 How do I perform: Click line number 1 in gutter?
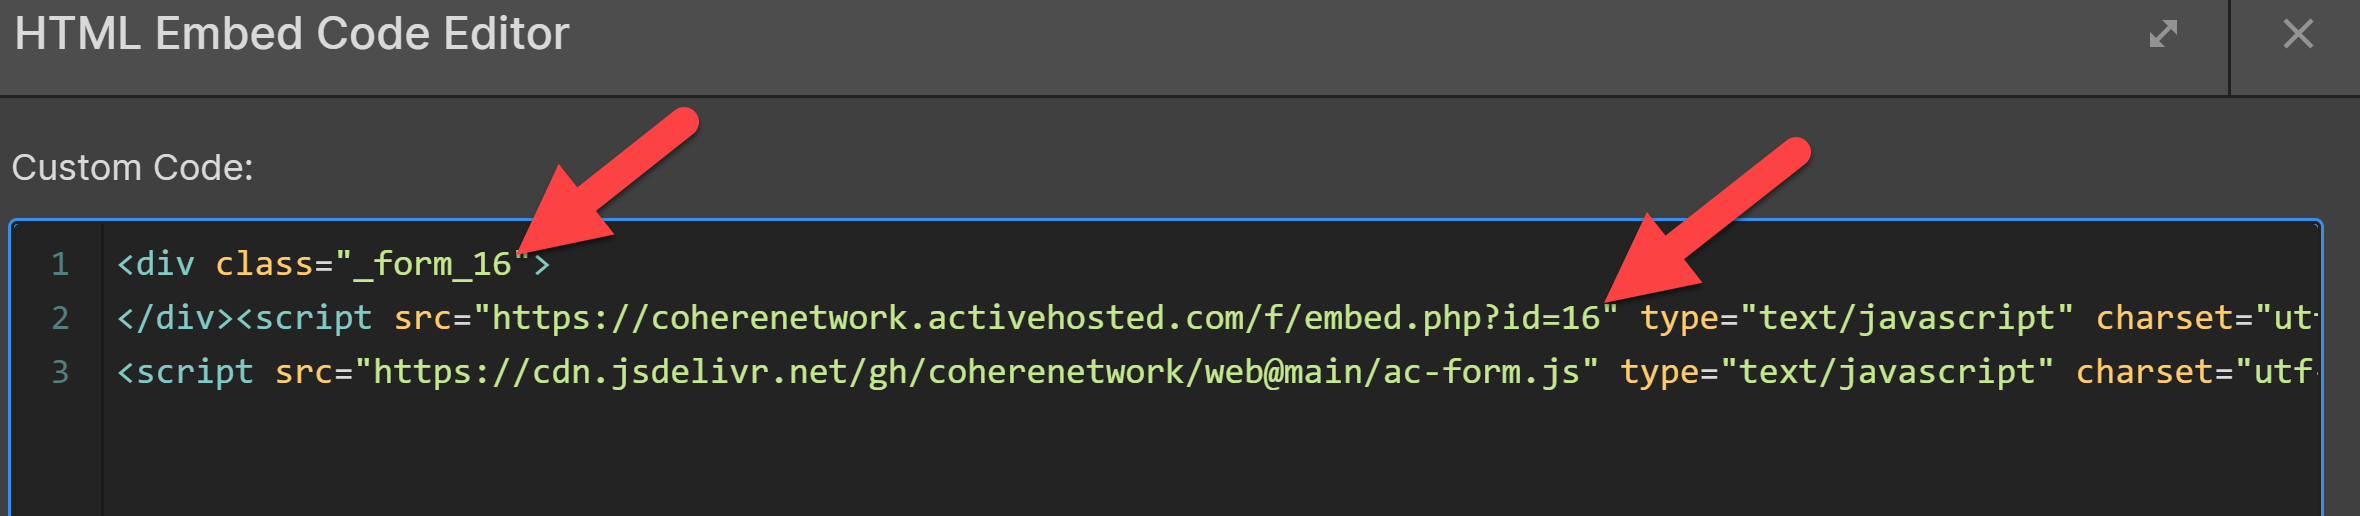(60, 264)
